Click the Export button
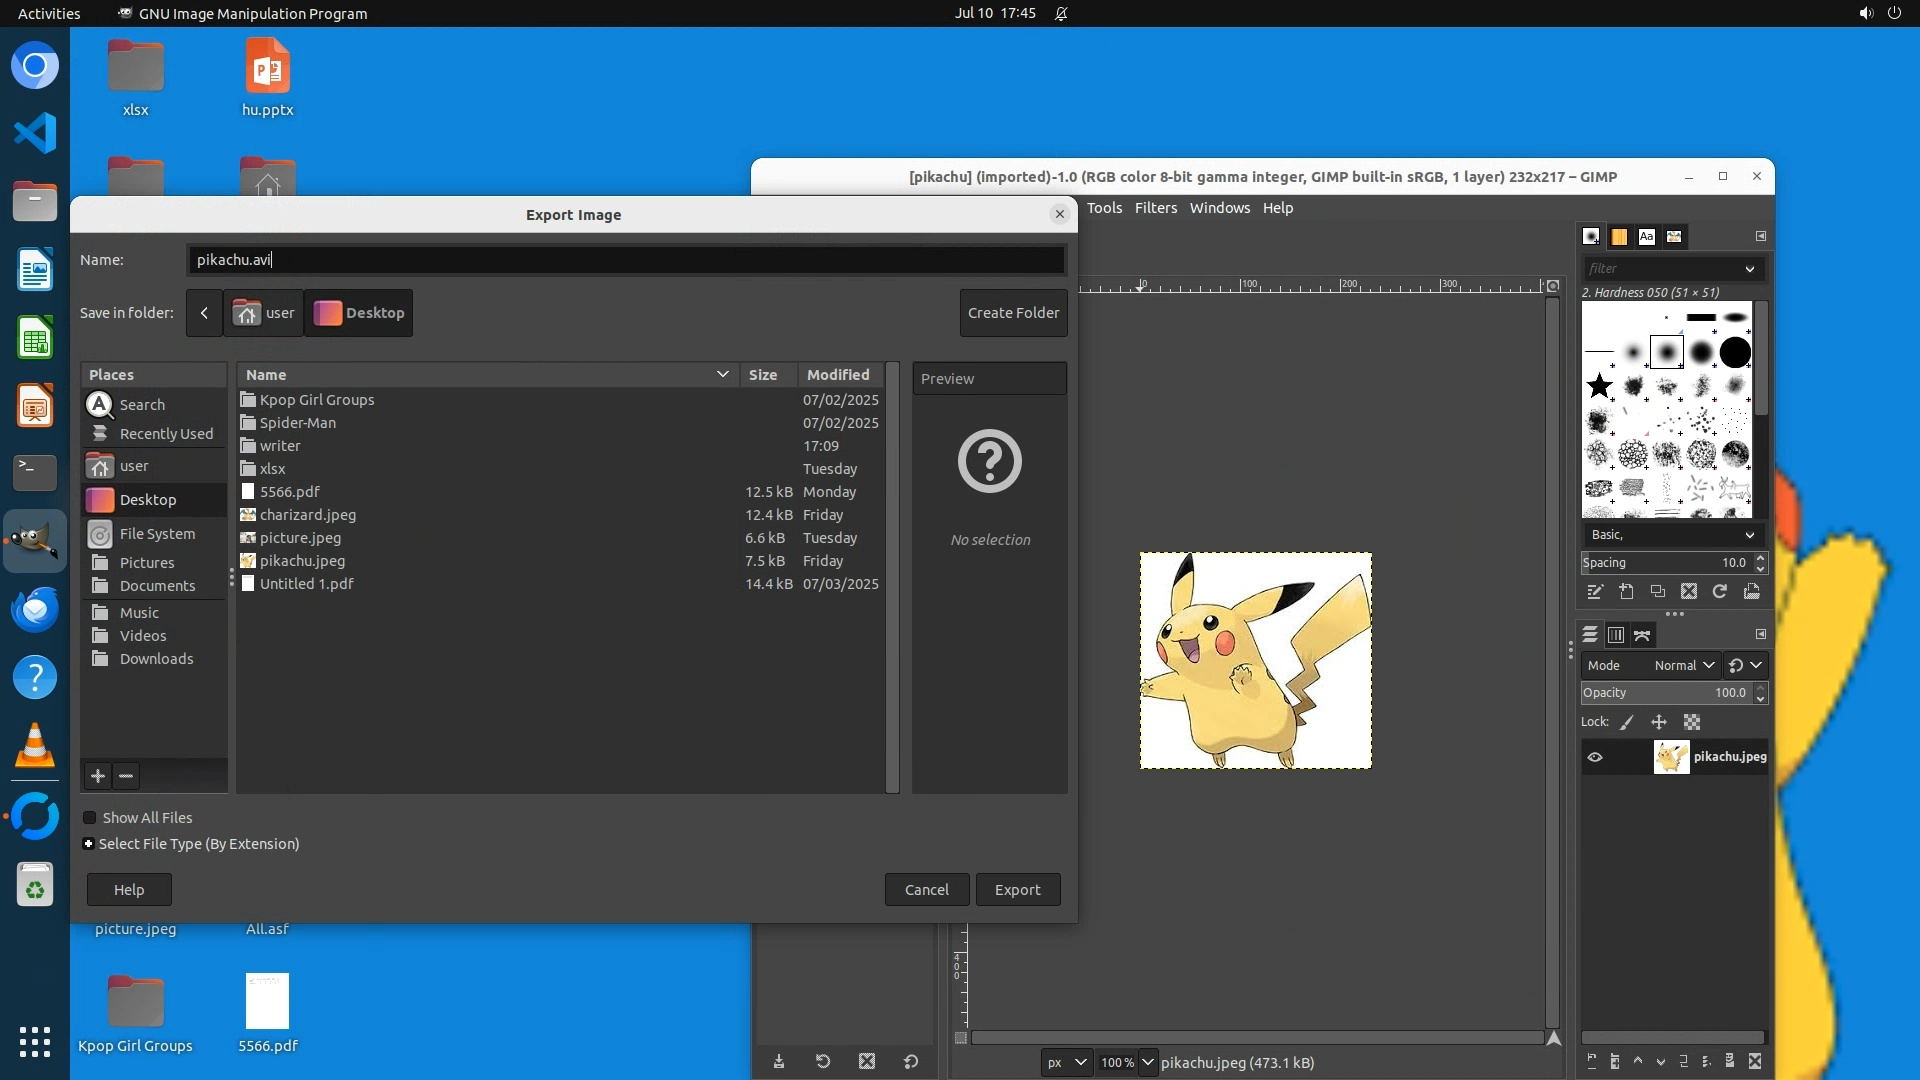This screenshot has width=1920, height=1080. (1017, 889)
